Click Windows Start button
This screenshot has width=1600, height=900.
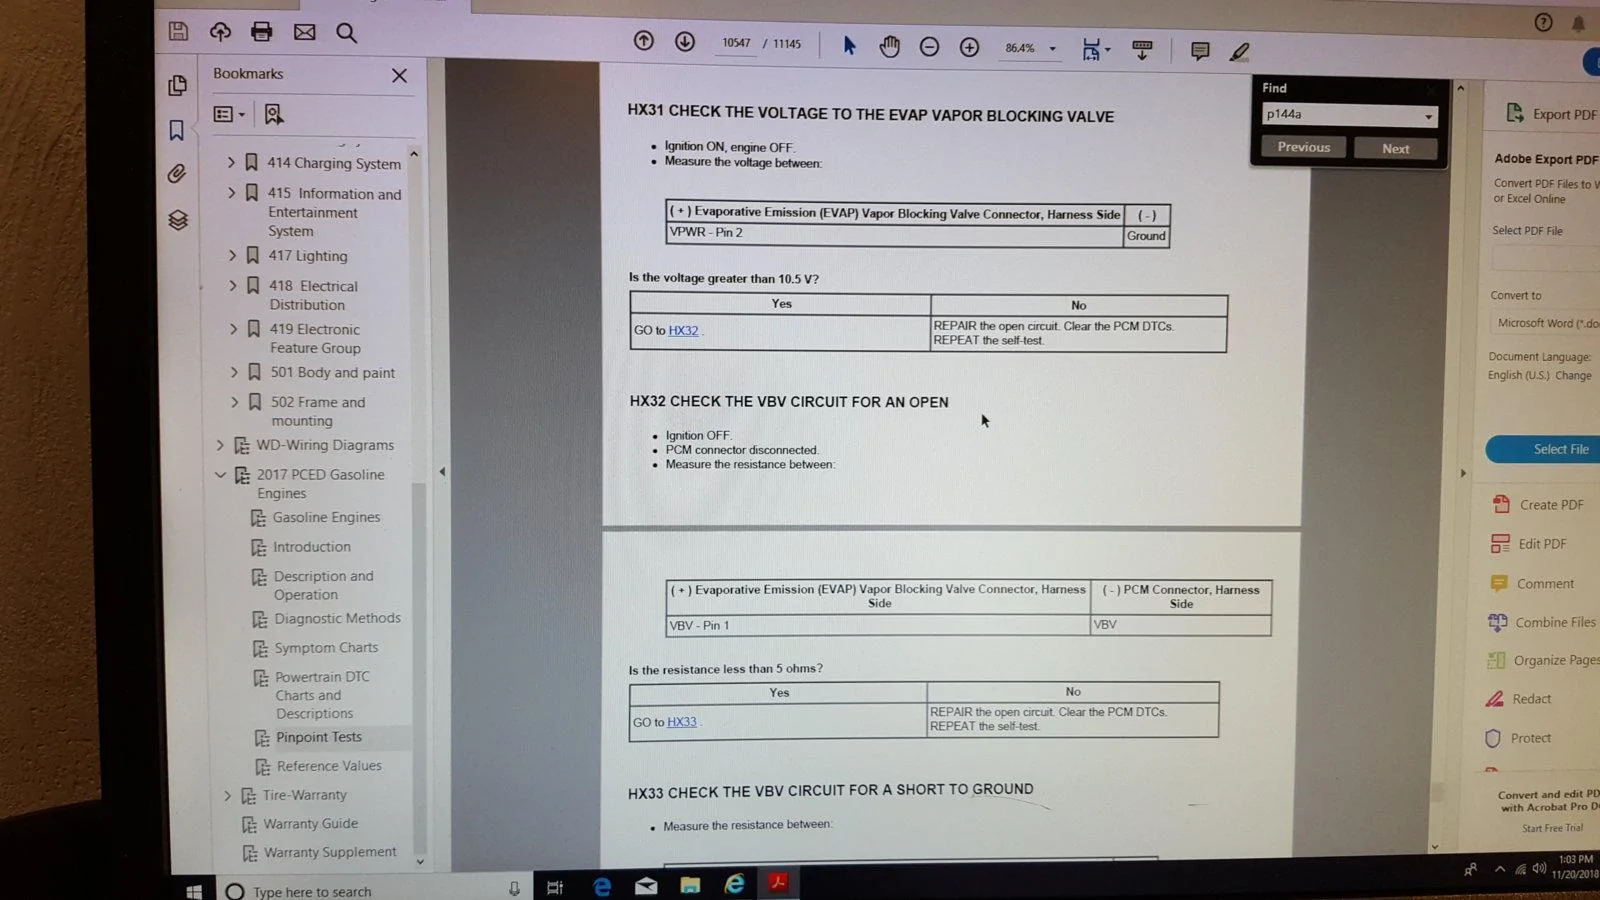(194, 891)
